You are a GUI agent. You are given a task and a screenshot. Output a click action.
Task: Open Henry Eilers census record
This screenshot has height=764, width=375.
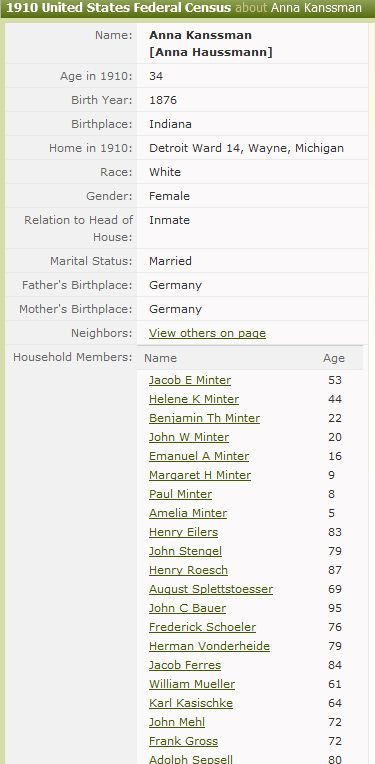pyautogui.click(x=184, y=532)
